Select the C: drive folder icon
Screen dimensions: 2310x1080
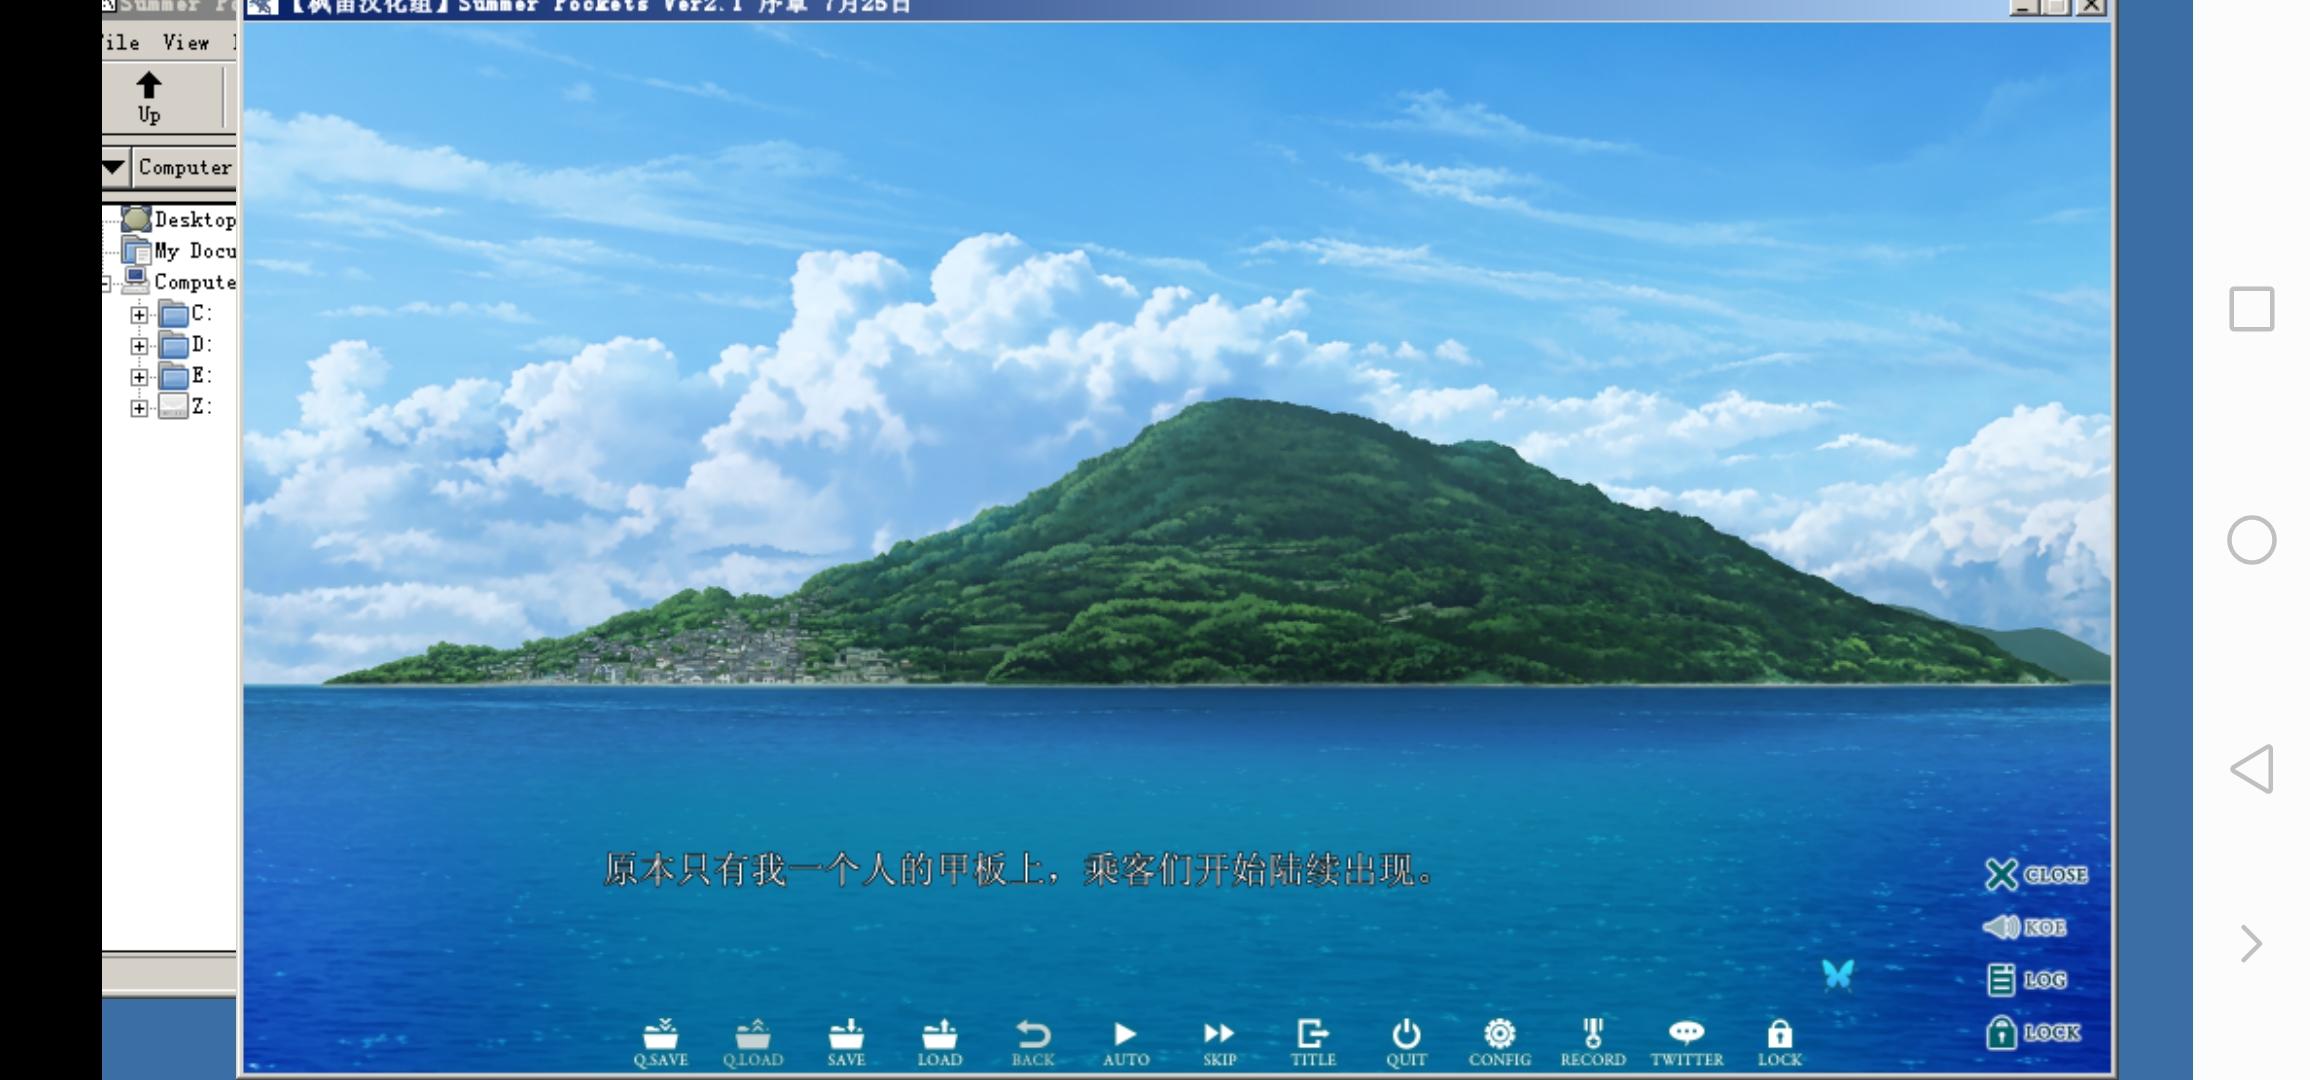click(174, 314)
